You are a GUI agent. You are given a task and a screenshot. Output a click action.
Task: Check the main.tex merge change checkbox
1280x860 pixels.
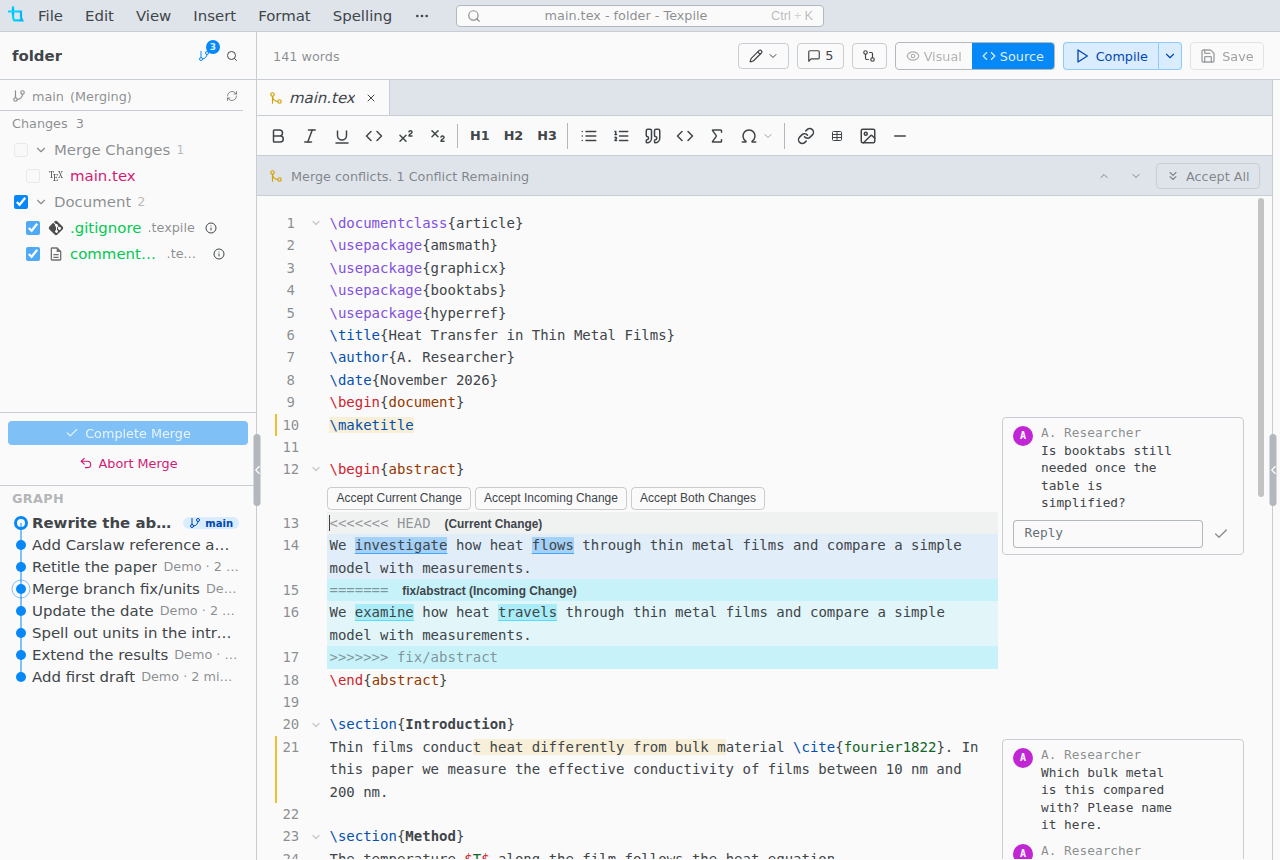coord(33,176)
